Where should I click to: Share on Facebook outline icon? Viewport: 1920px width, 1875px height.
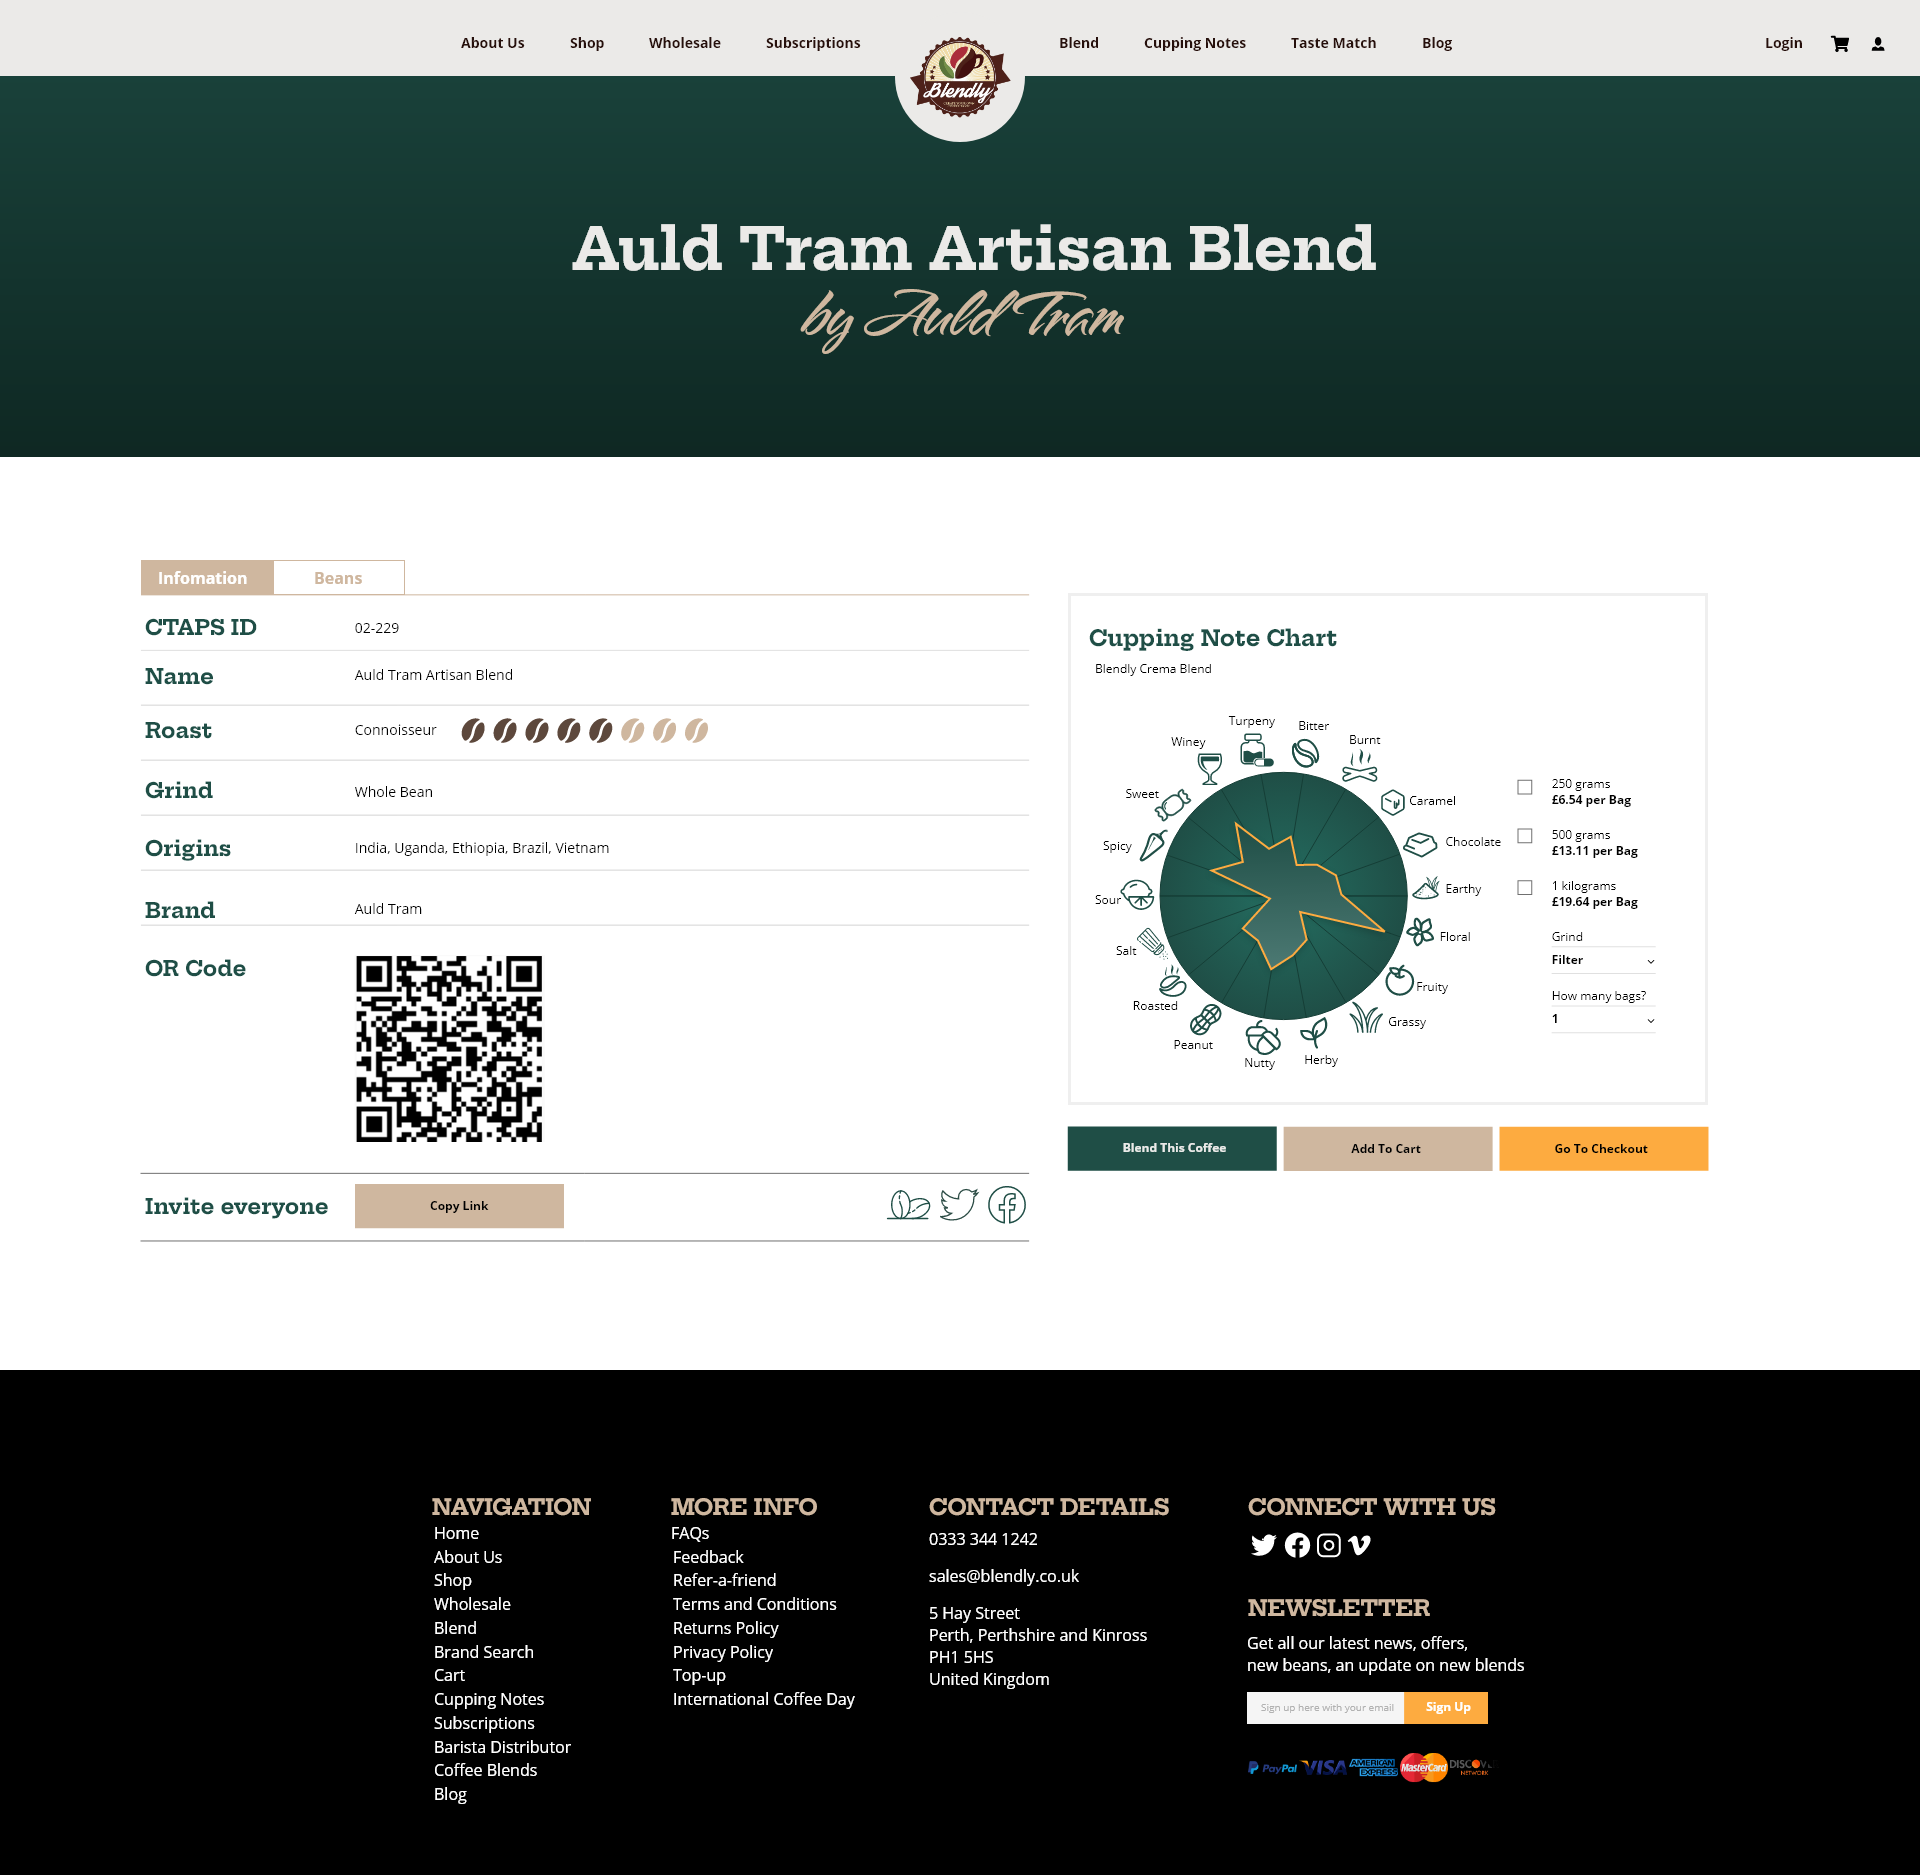[1007, 1205]
